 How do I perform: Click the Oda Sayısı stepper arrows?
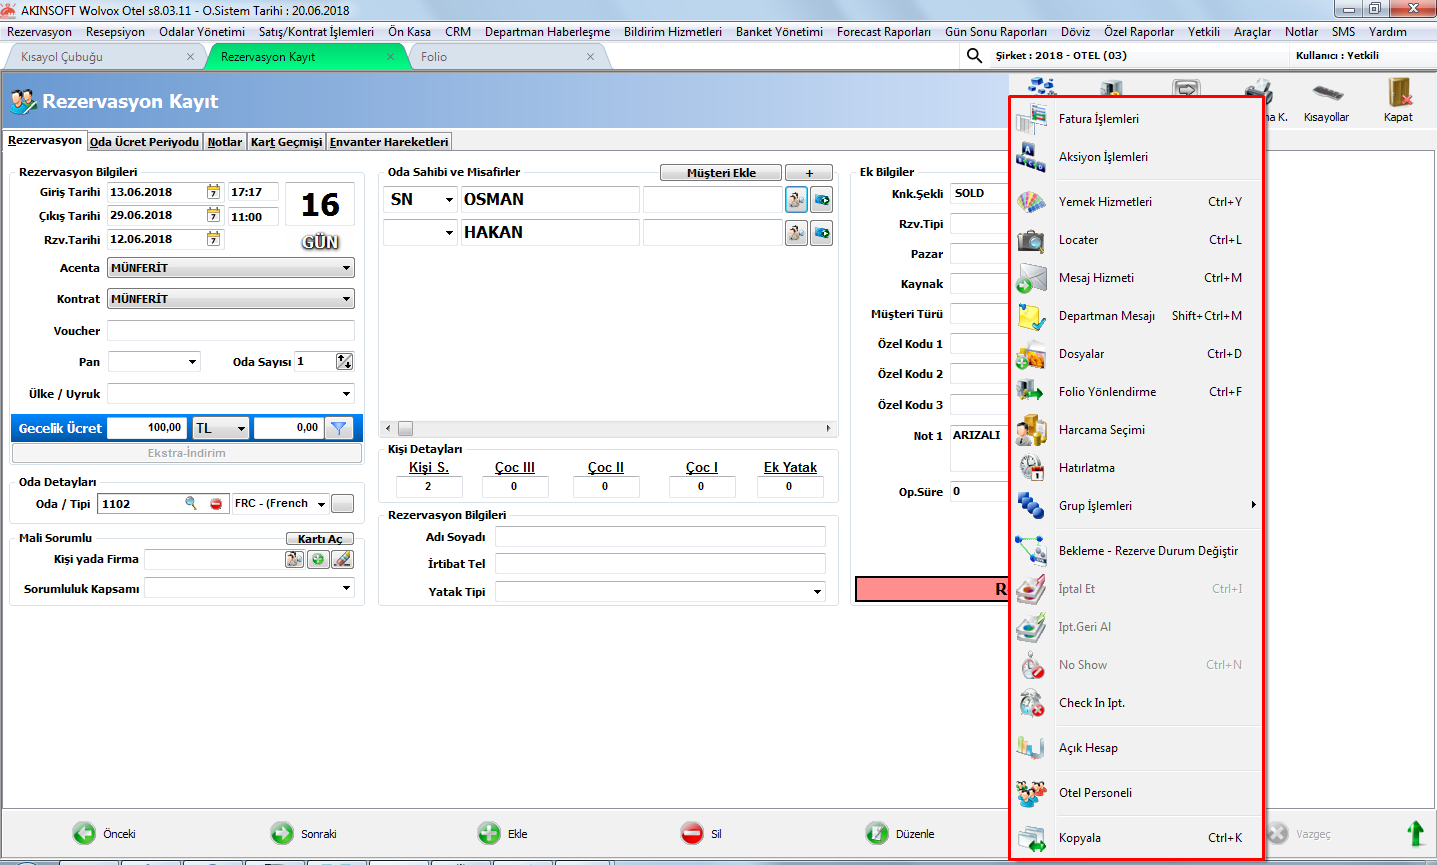point(345,362)
